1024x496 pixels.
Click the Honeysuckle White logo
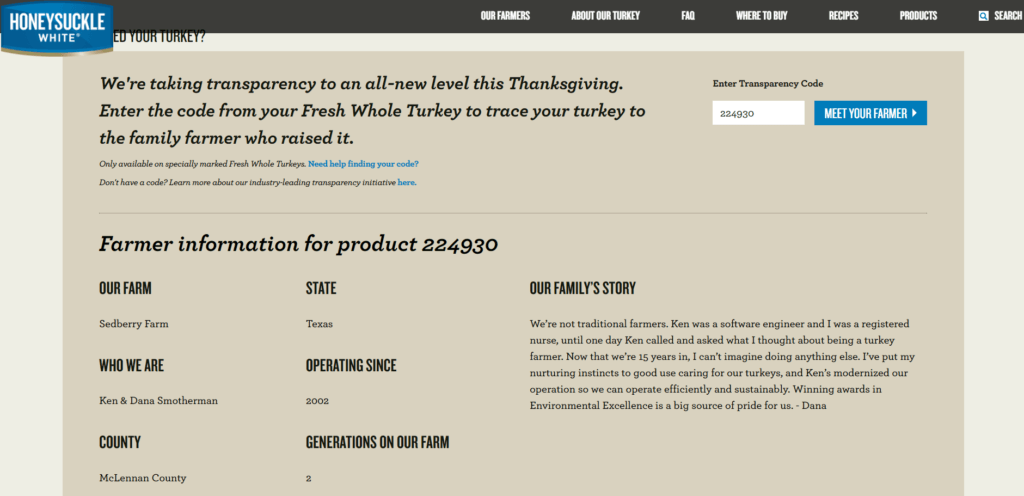(x=56, y=25)
